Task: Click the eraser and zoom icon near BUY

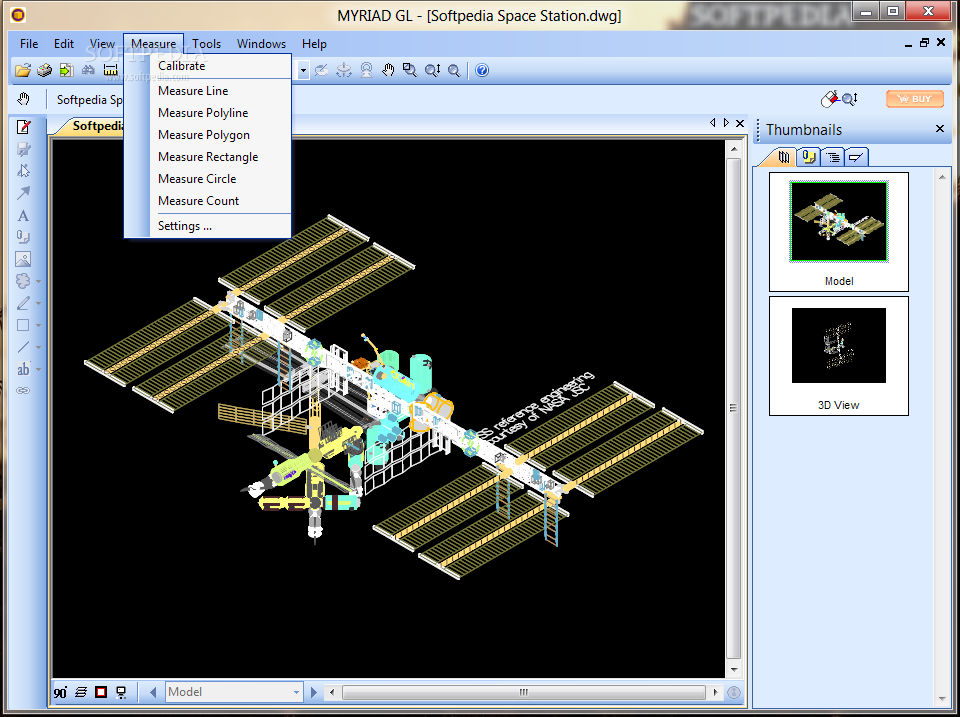Action: tap(839, 99)
